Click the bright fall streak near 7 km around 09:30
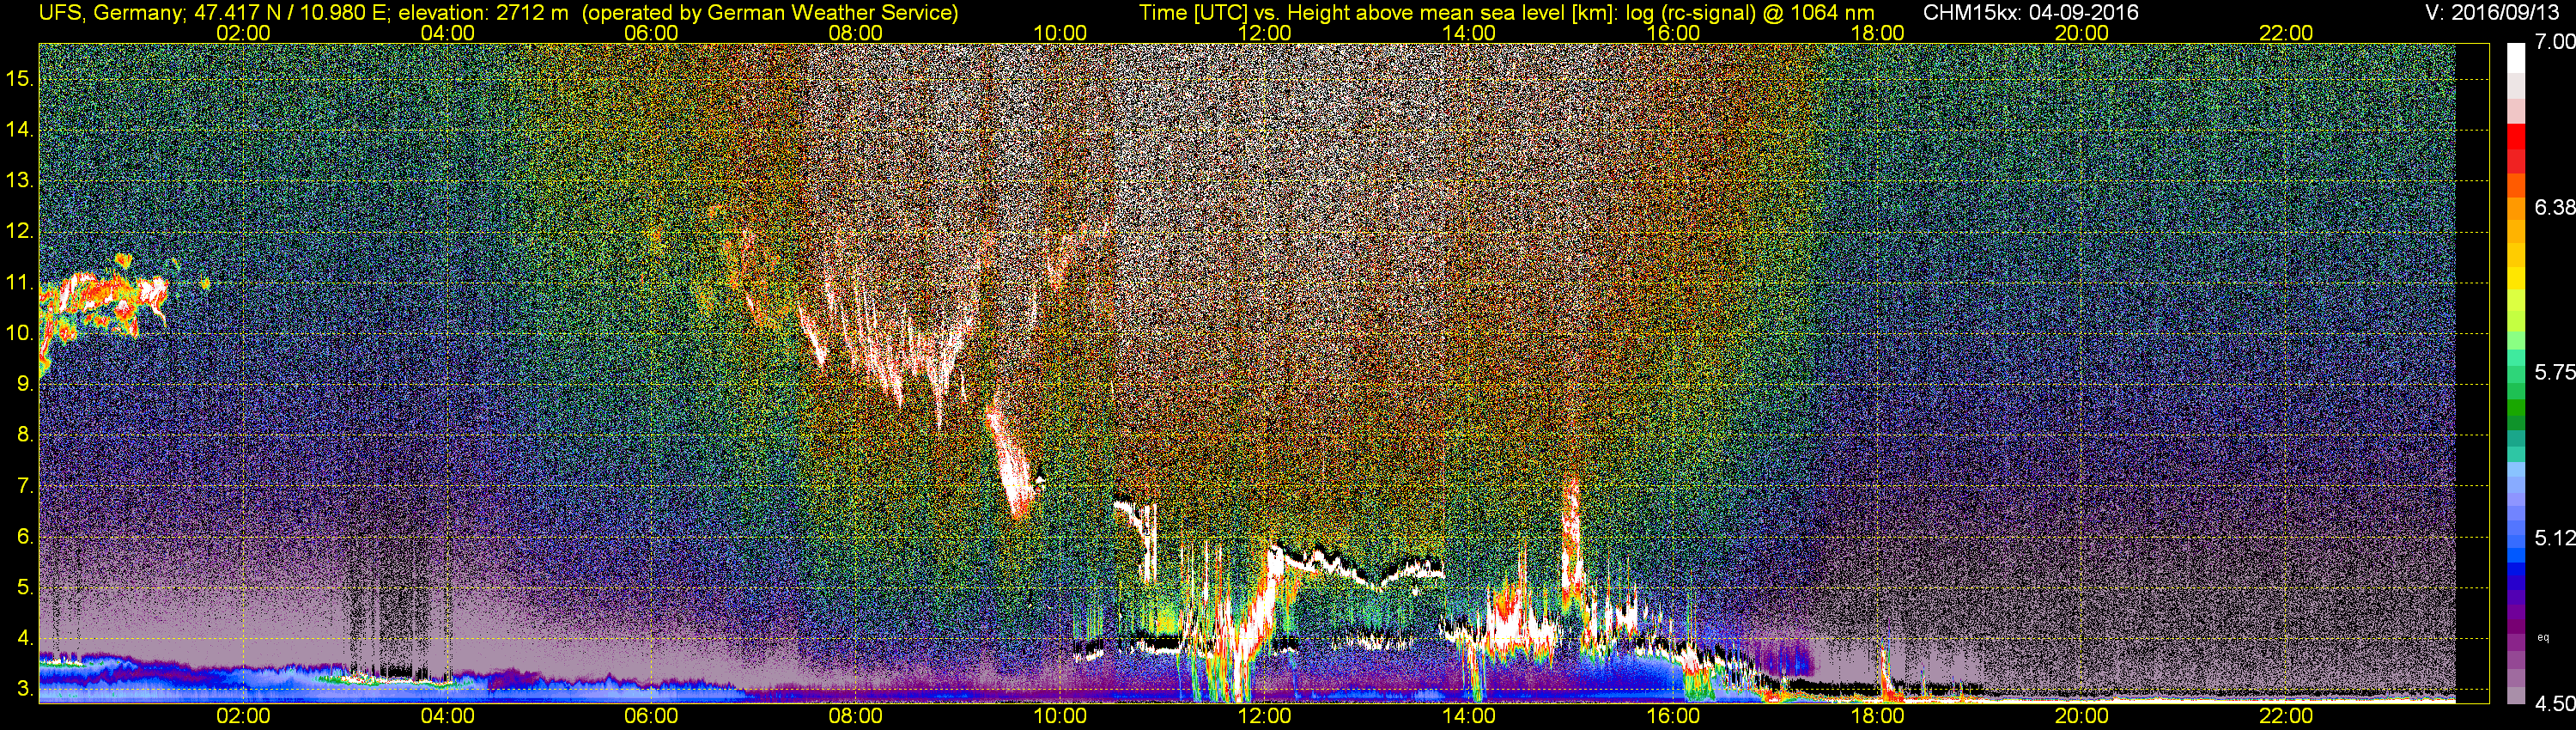The width and height of the screenshot is (2576, 730). [1012, 462]
